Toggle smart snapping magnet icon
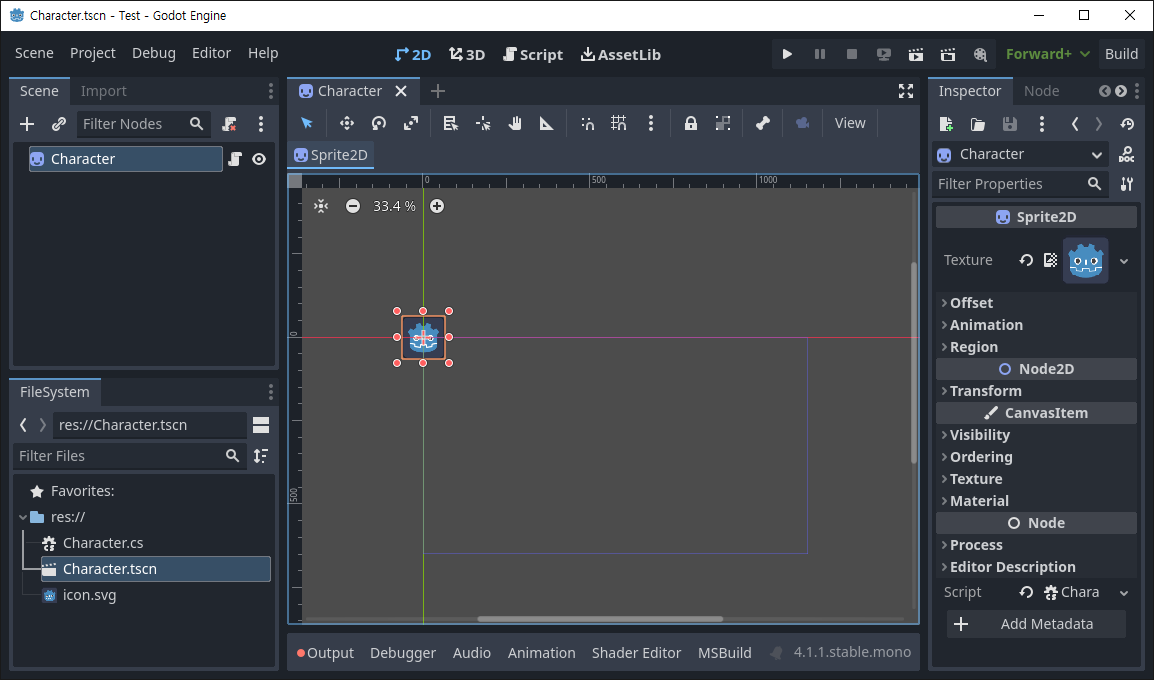Screen dimensions: 1154x680 (587, 123)
